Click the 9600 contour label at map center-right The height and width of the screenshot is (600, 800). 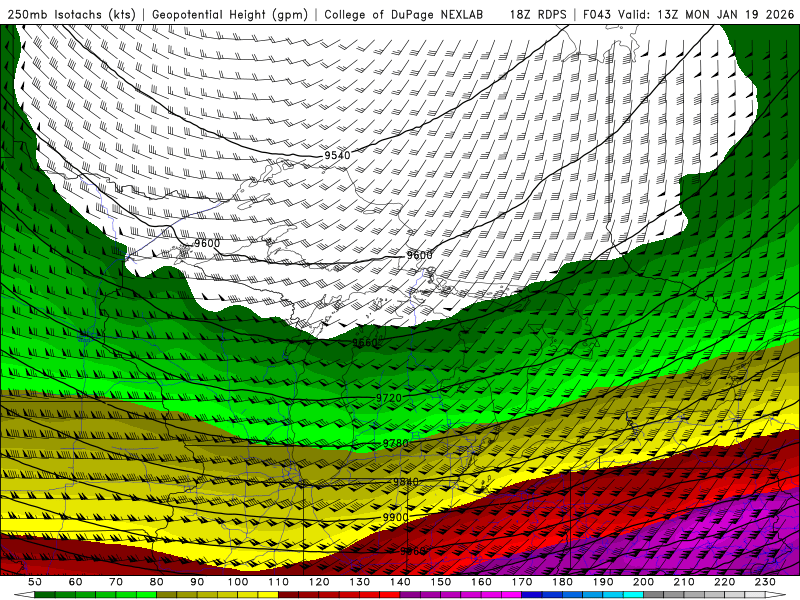419,255
